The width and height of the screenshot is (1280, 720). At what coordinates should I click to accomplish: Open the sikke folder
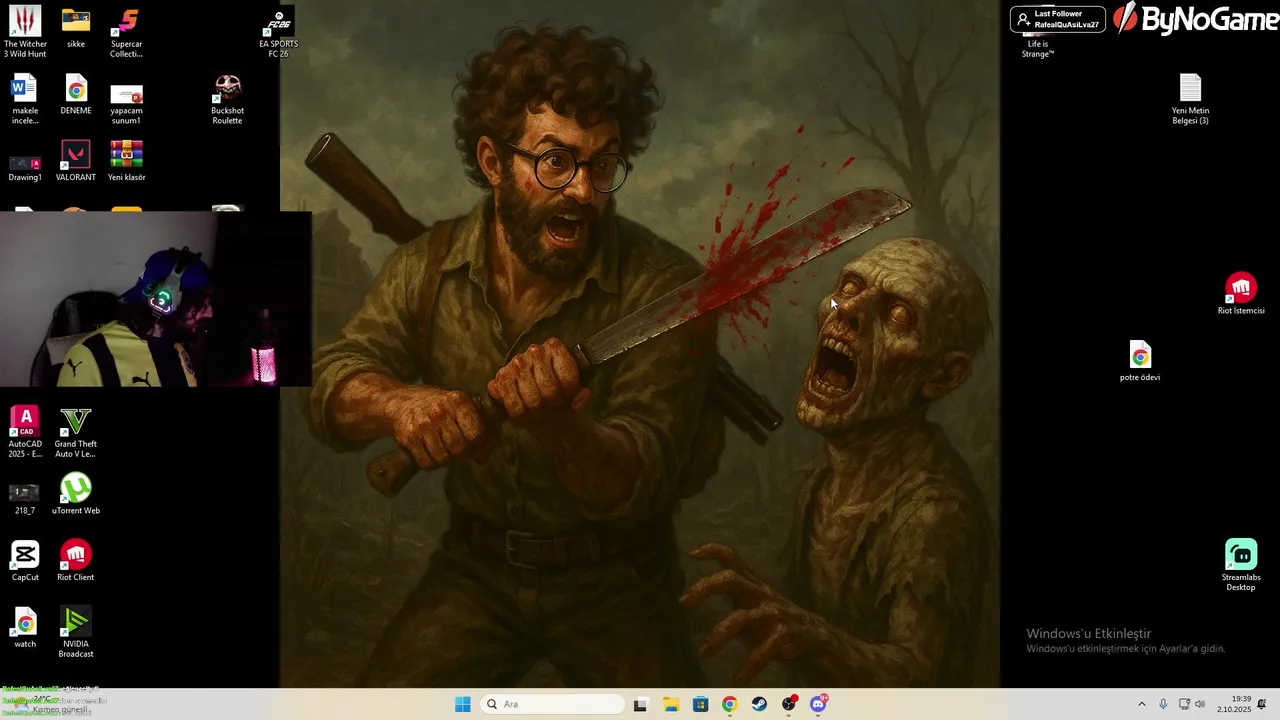pos(76,28)
